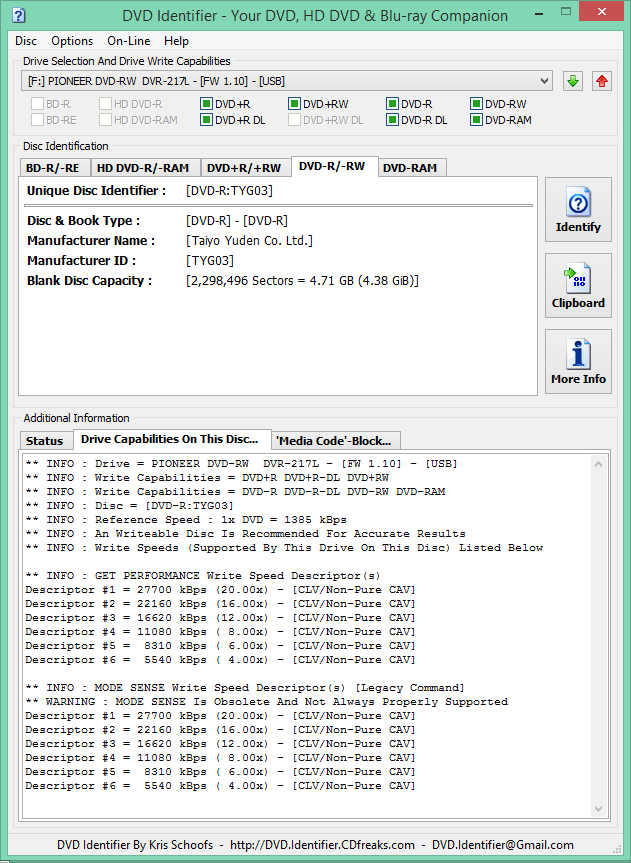Image resolution: width=631 pixels, height=863 pixels.
Task: Toggle the DVD-R DL capability checkbox
Action: click(x=392, y=119)
